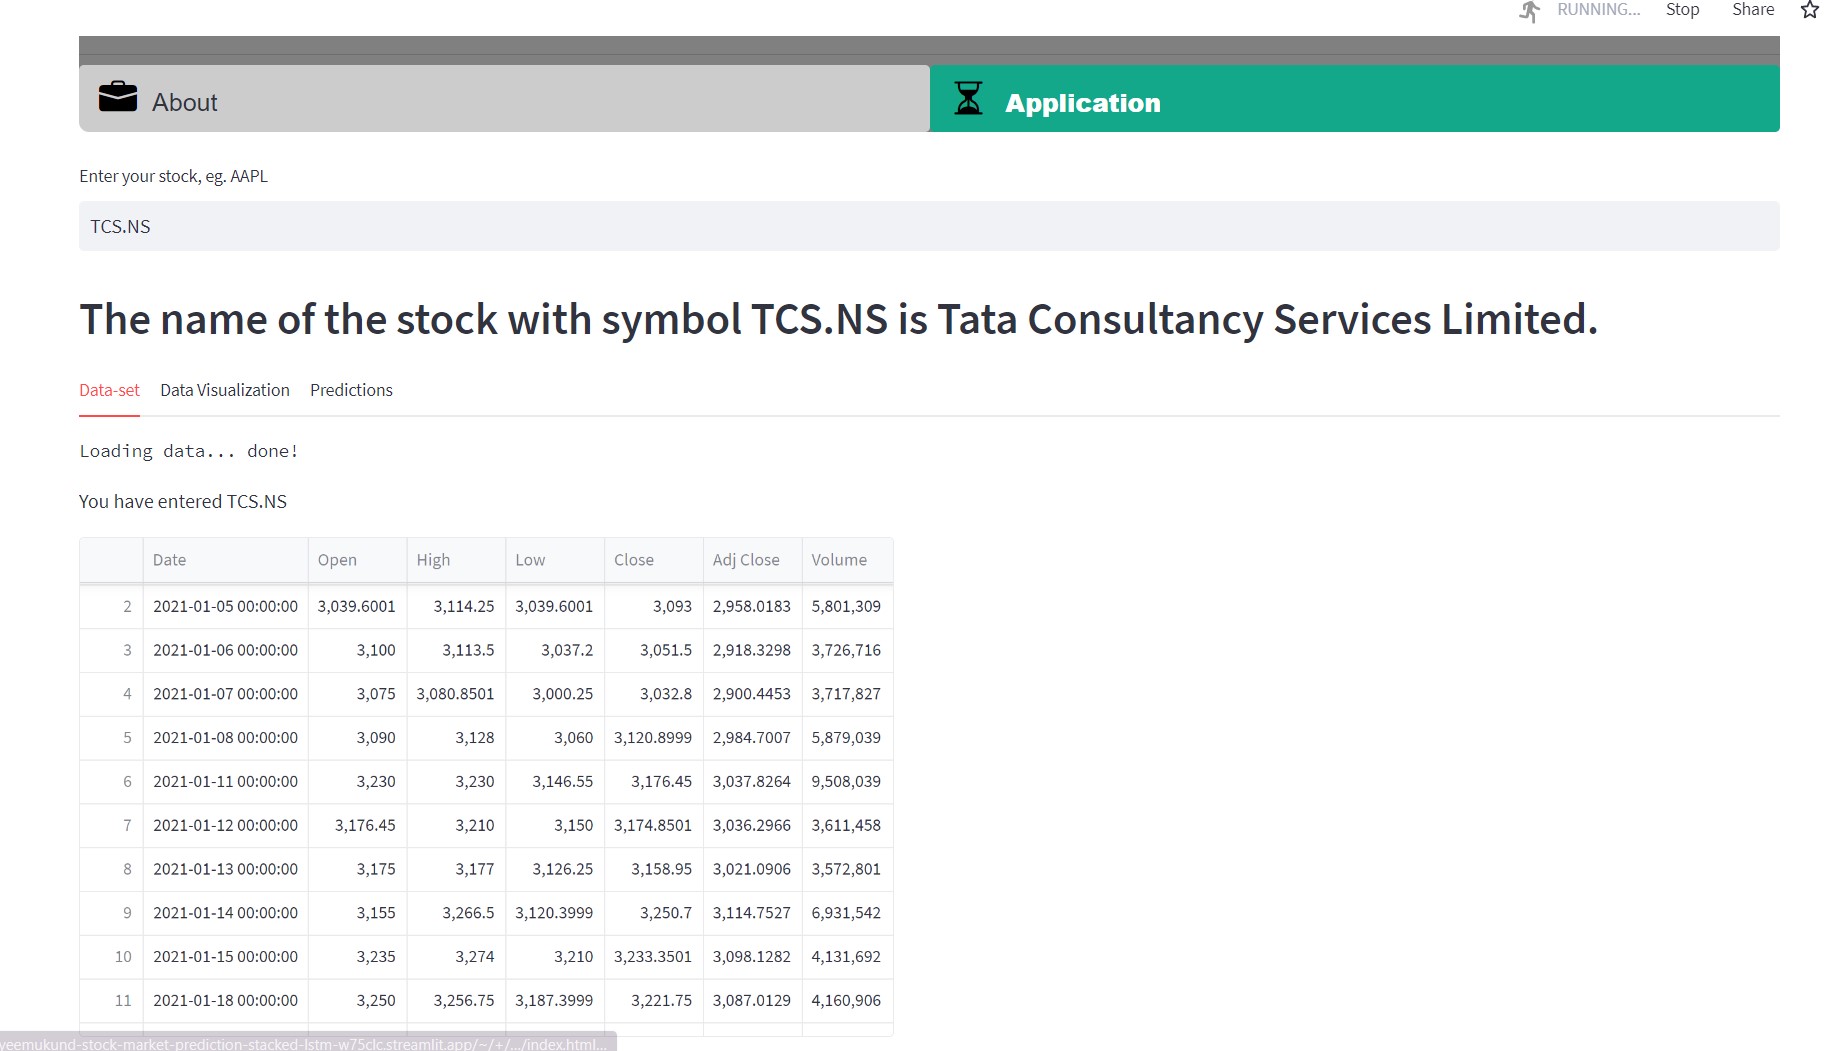Click High value 3,114.25

pyautogui.click(x=456, y=606)
